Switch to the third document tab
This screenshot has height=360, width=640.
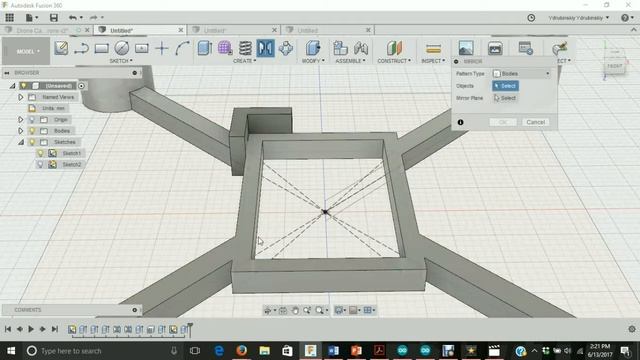click(x=234, y=30)
